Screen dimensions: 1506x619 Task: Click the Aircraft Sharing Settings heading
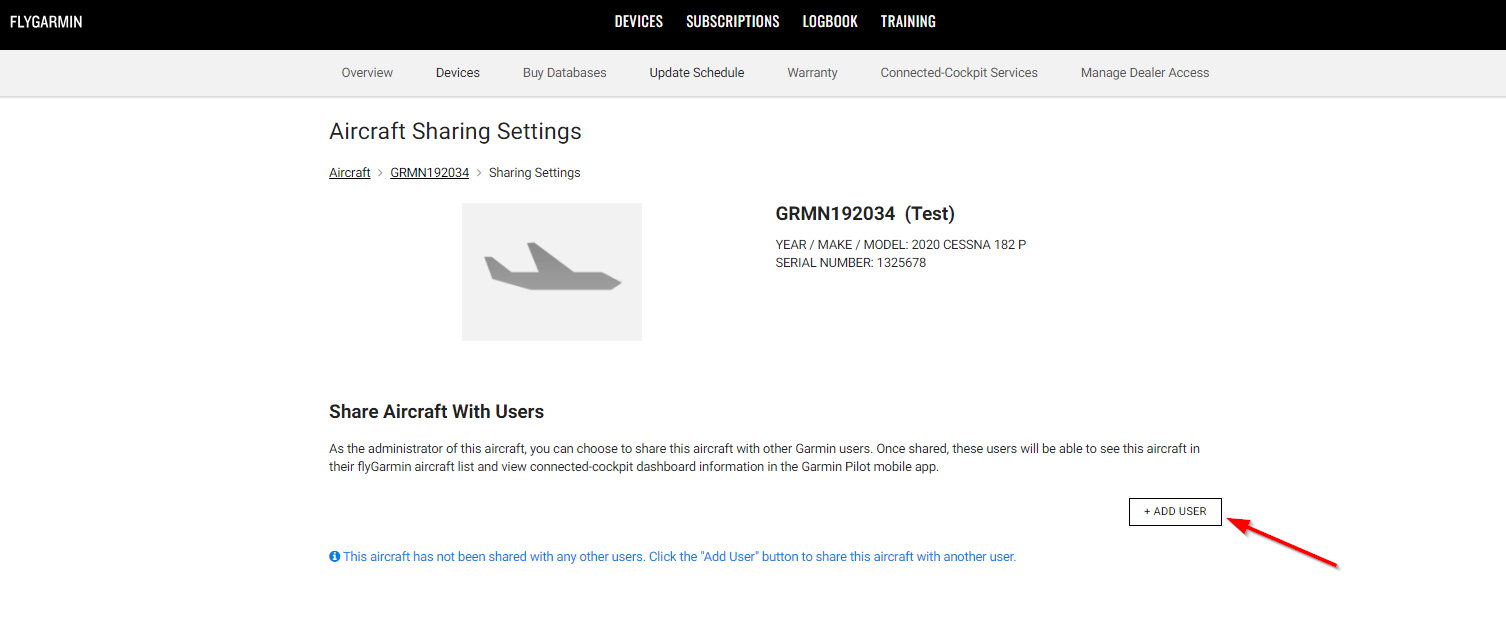point(455,132)
